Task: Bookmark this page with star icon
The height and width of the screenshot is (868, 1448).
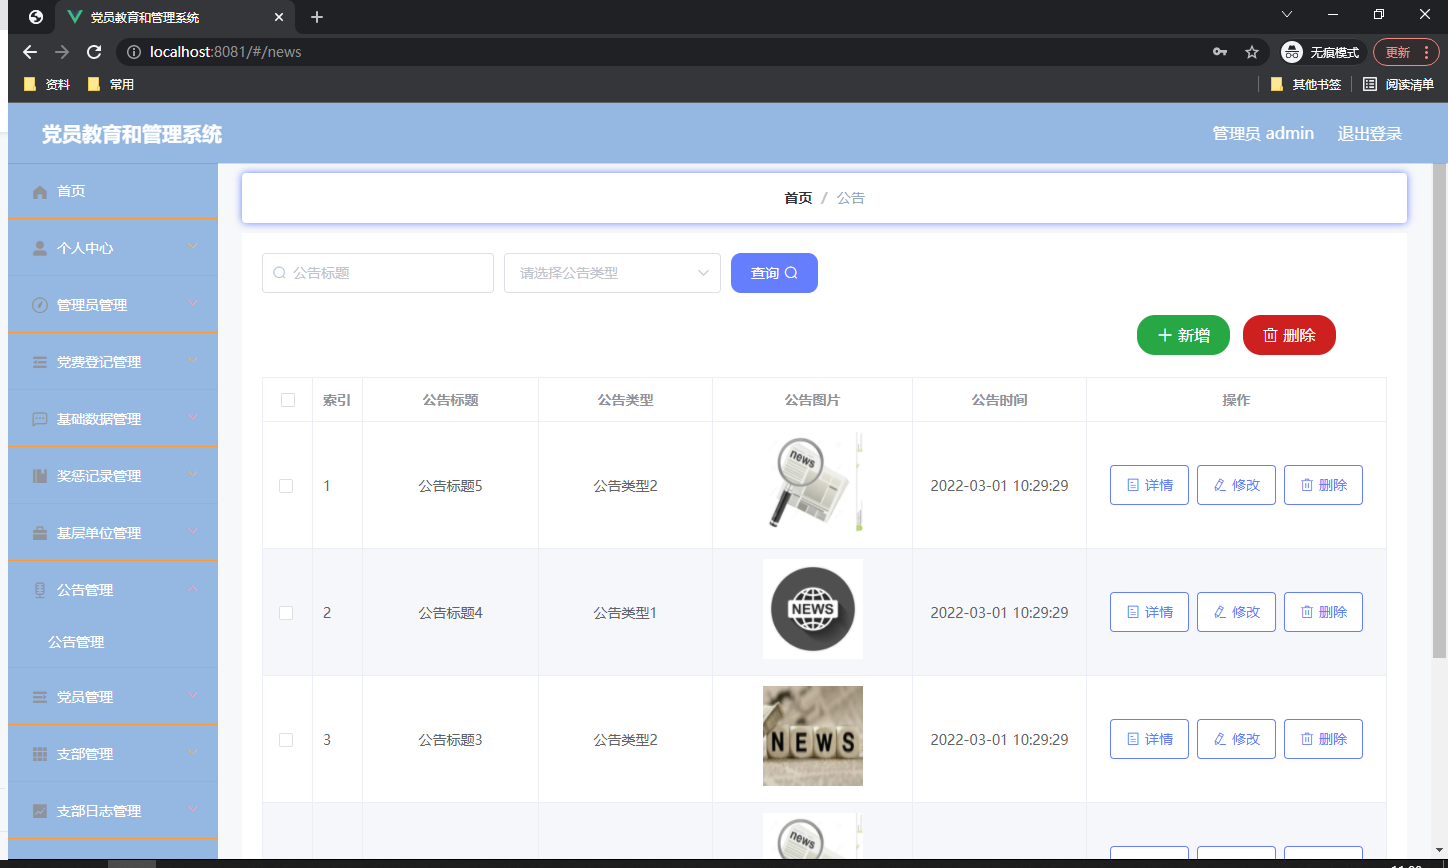Action: pyautogui.click(x=1252, y=52)
